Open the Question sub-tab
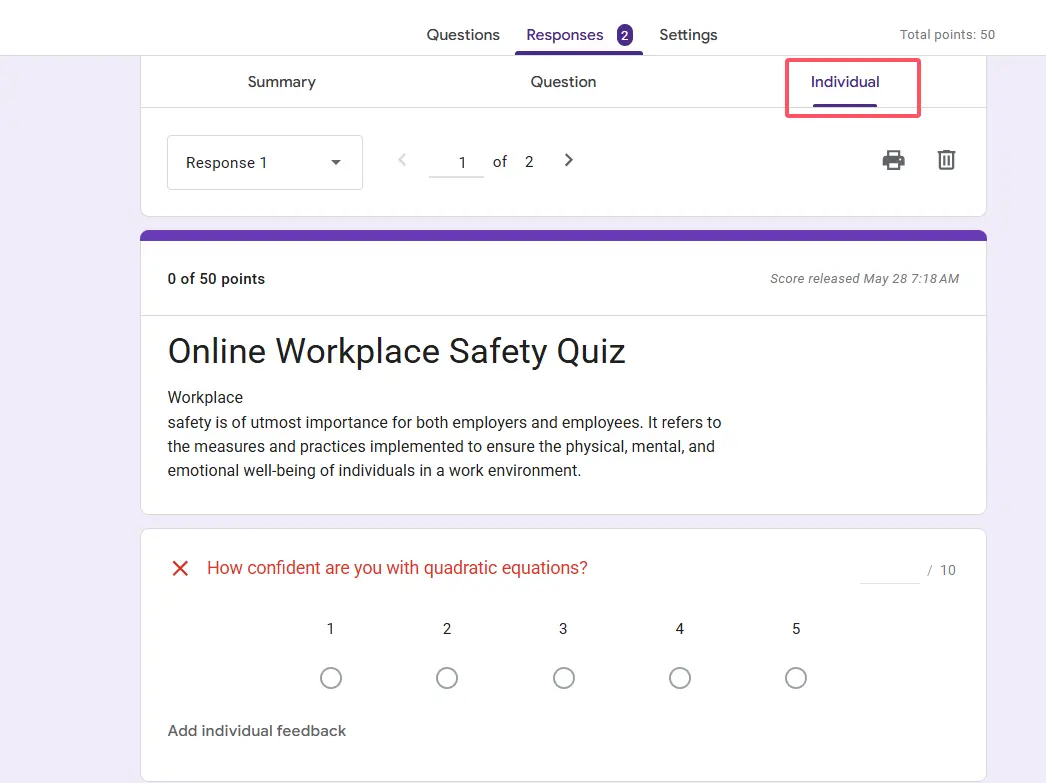This screenshot has width=1046, height=783. pos(563,82)
